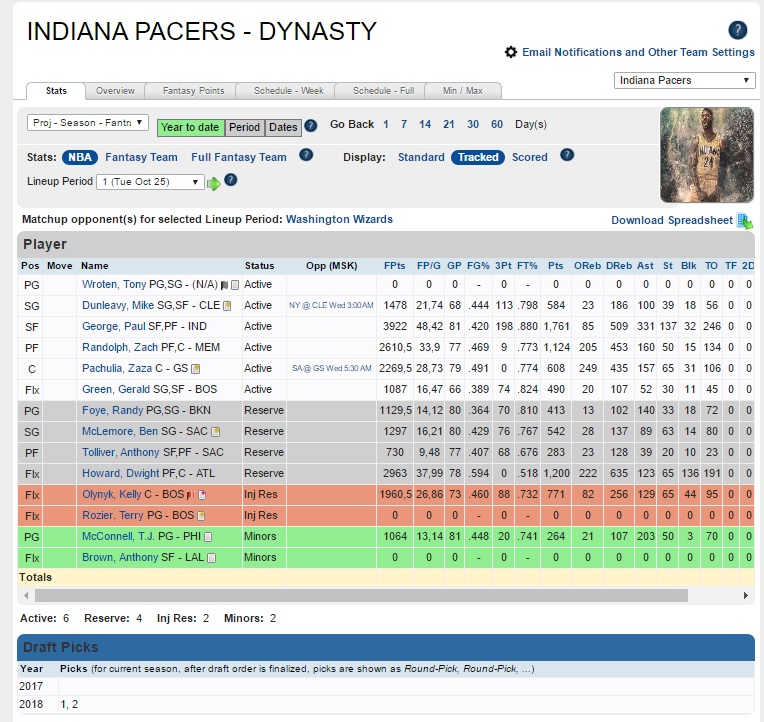
Task: Open the Fantasy Points tab
Action: pyautogui.click(x=193, y=91)
